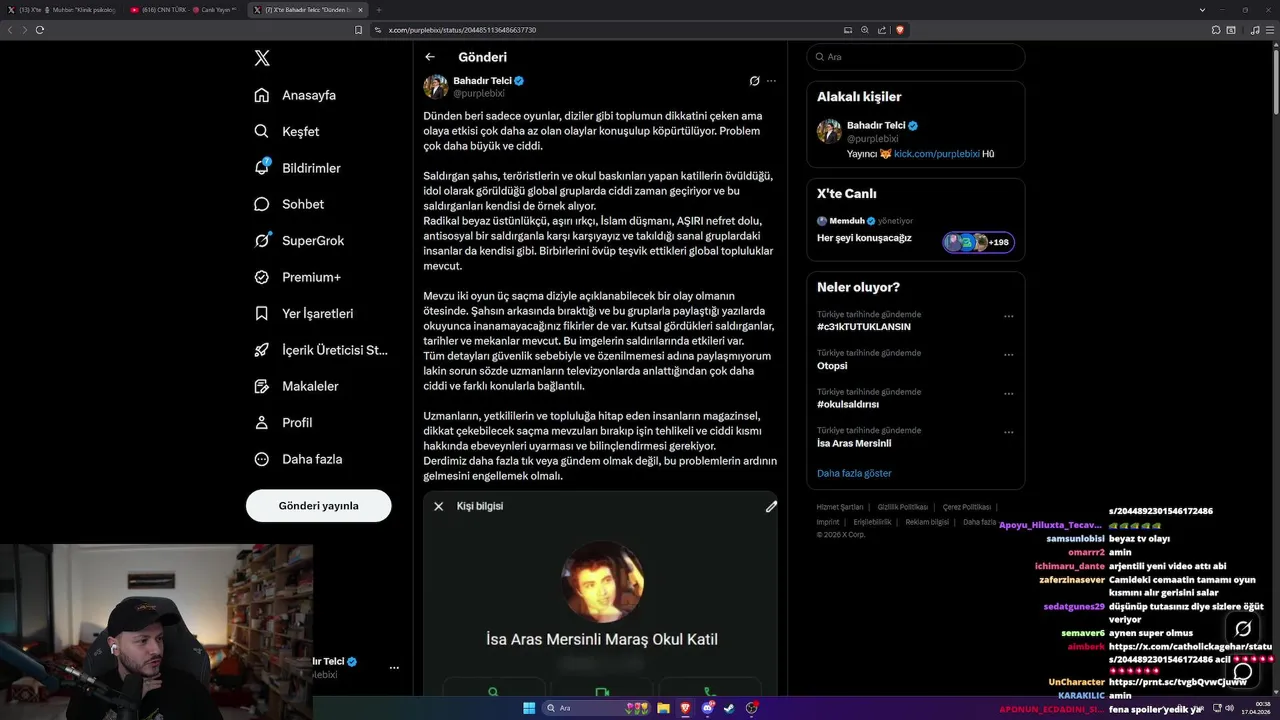Open Bahadır Telci avatar on post
The height and width of the screenshot is (720, 1280).
tap(436, 86)
